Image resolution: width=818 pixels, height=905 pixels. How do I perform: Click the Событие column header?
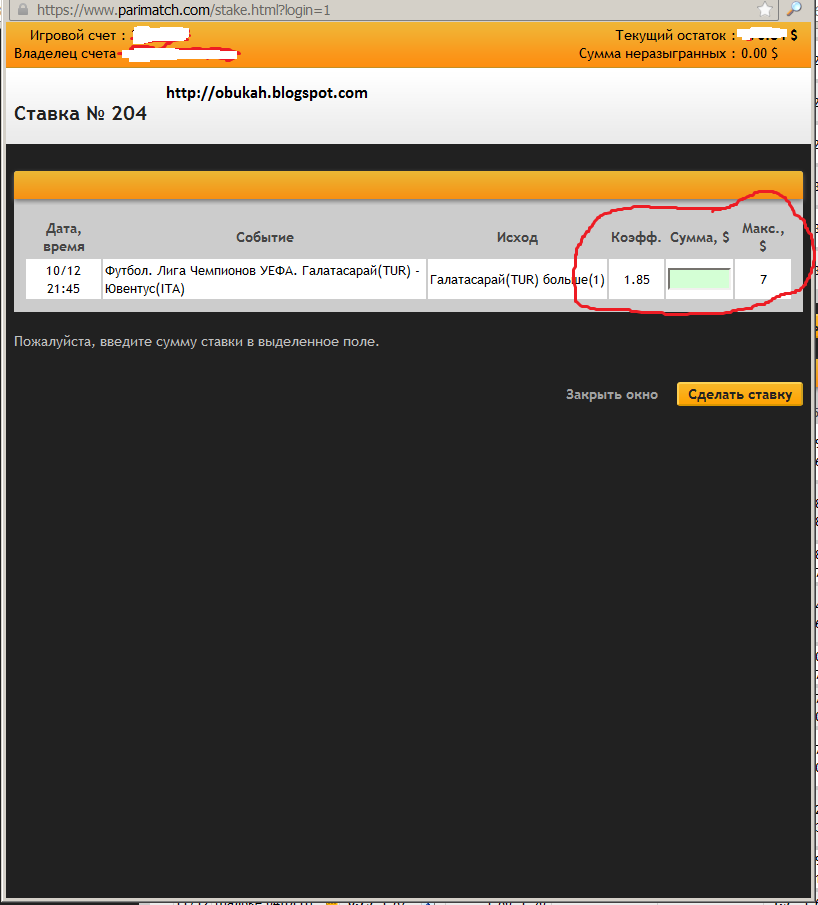click(x=265, y=237)
